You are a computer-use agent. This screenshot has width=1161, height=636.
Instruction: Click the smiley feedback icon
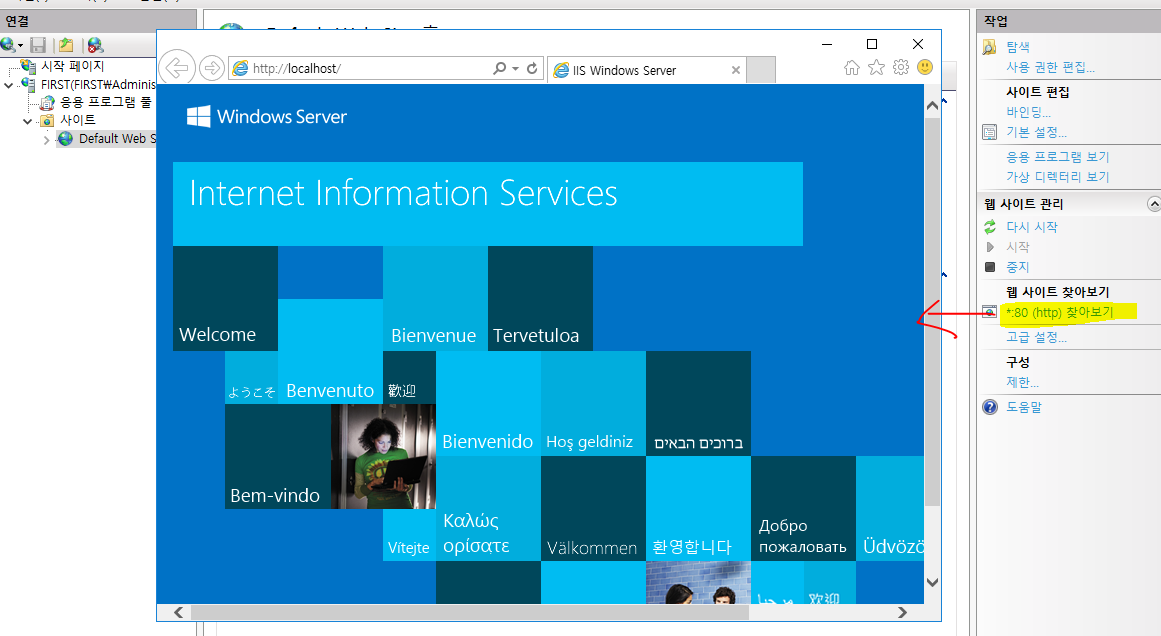[x=925, y=67]
